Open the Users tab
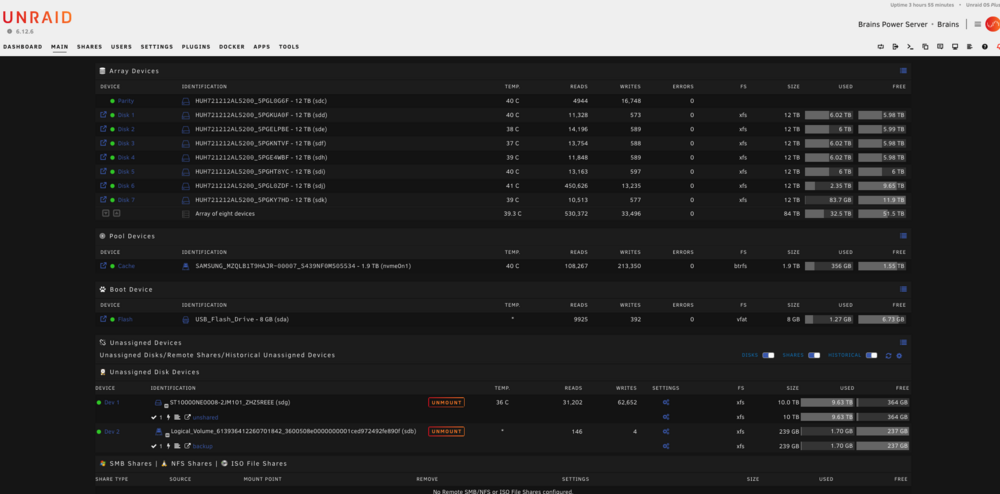The width and height of the screenshot is (1000, 494). 121,47
